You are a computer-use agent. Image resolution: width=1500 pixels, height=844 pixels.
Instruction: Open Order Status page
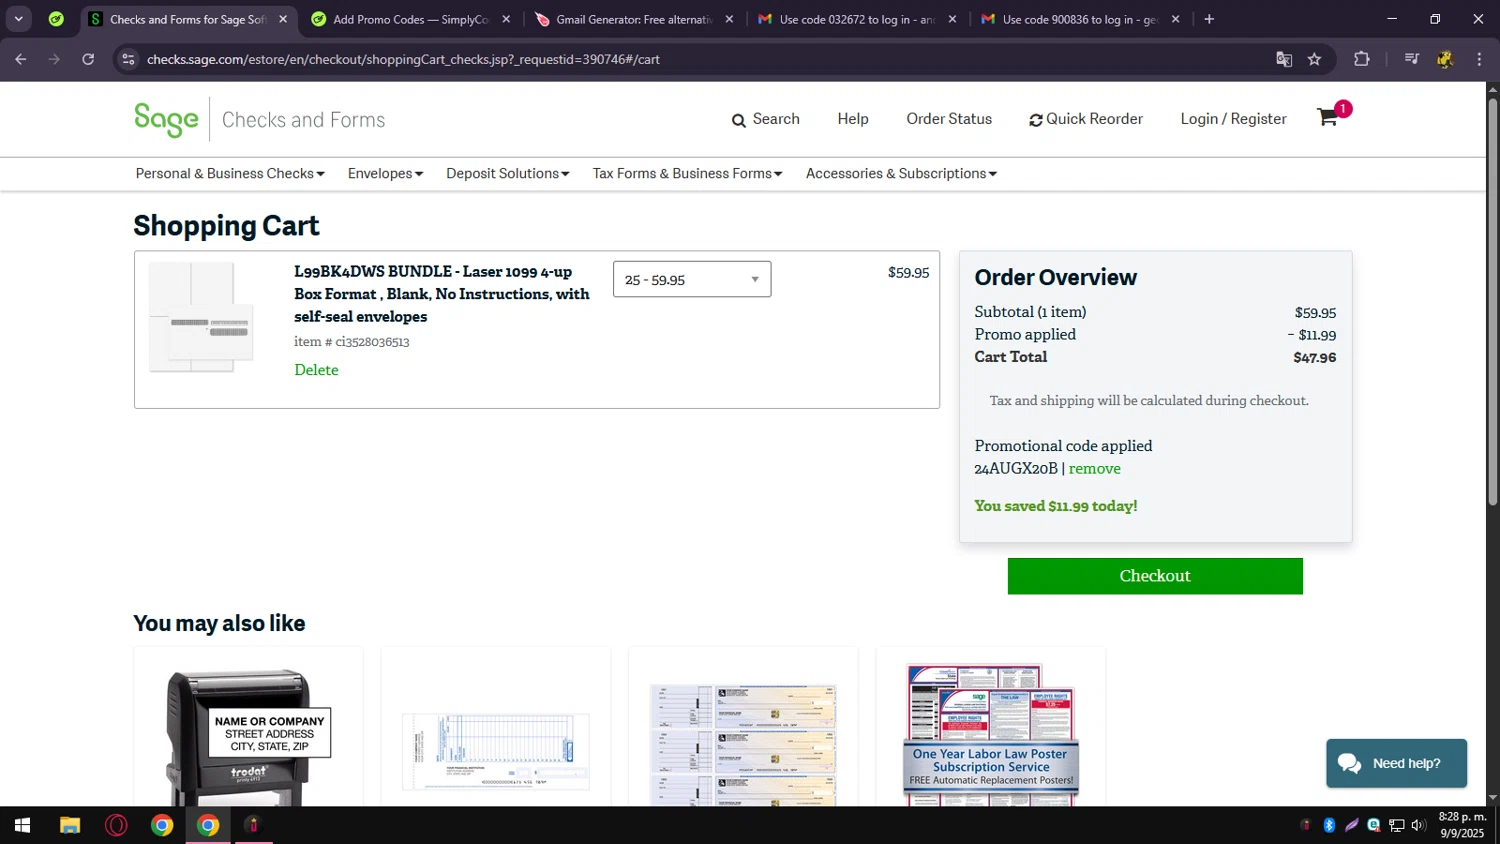949,119
